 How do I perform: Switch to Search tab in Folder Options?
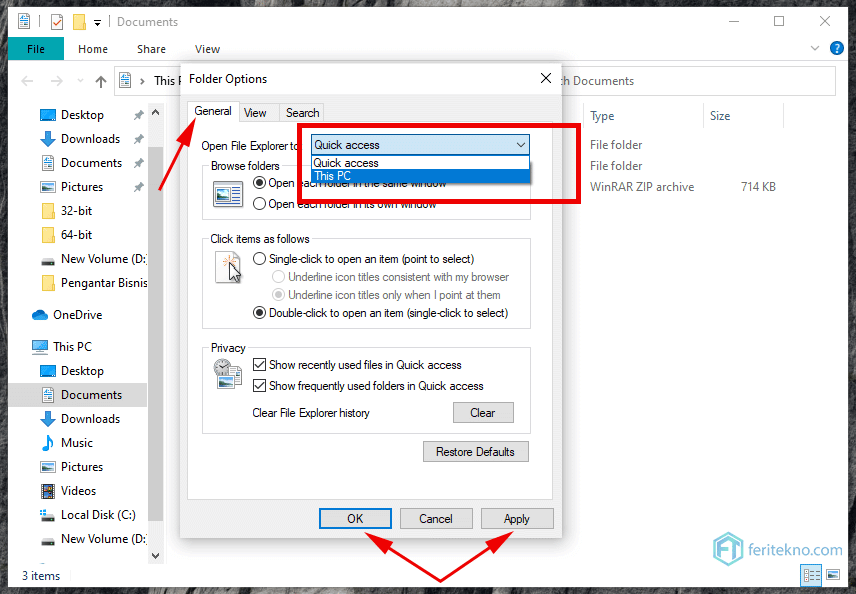pos(302,113)
